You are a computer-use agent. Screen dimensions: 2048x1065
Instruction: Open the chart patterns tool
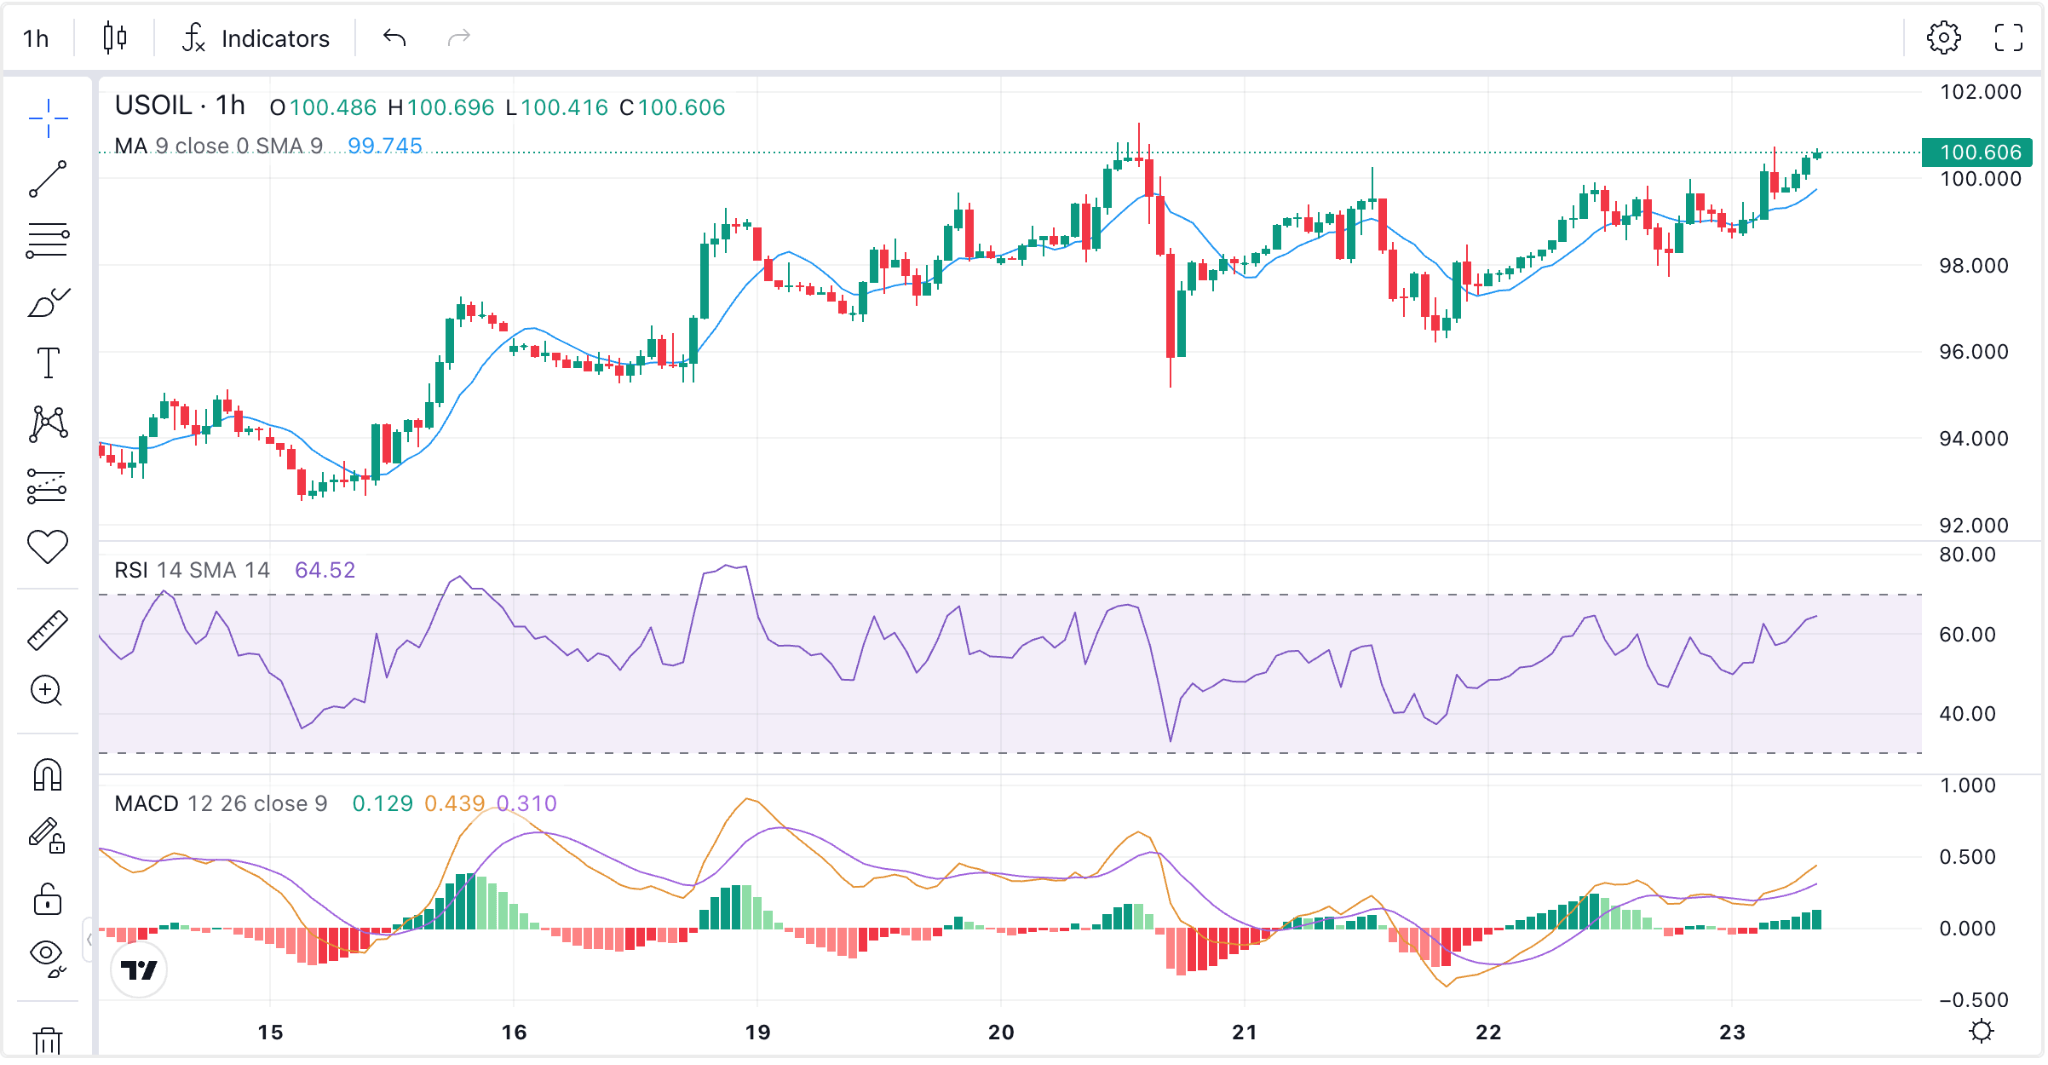pyautogui.click(x=47, y=424)
